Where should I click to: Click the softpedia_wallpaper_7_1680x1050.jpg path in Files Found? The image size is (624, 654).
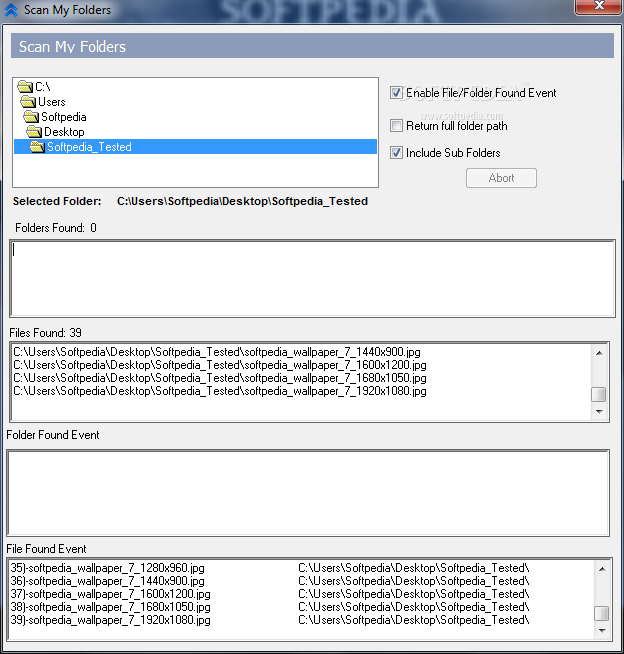[219, 378]
